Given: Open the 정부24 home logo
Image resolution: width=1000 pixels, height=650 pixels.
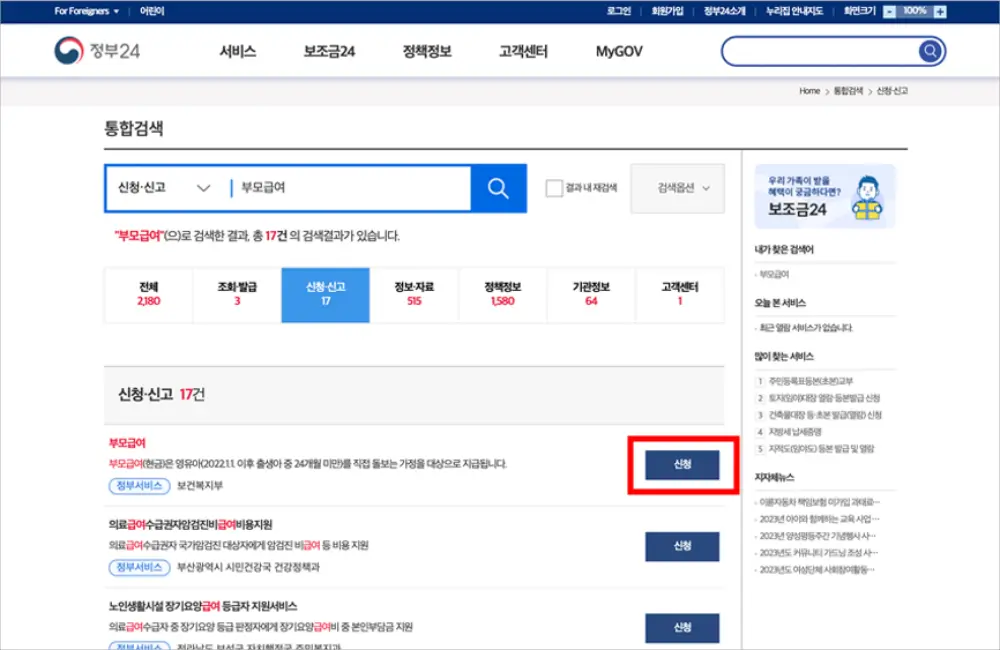Looking at the screenshot, I should pos(93,51).
